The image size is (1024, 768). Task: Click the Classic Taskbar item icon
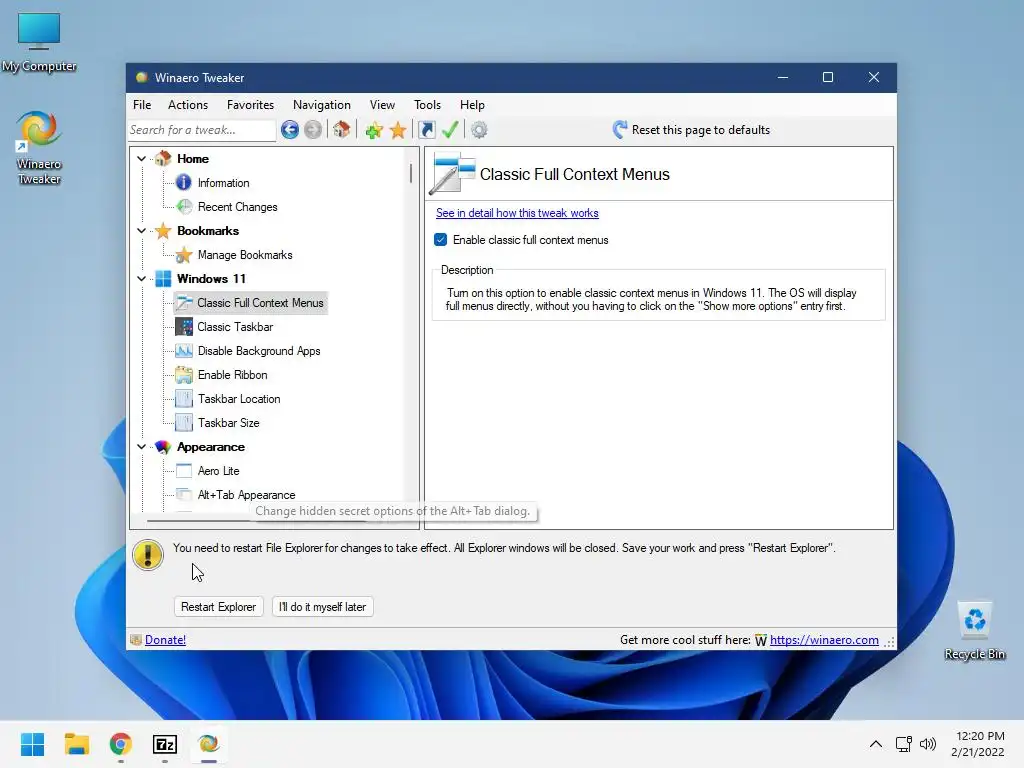click(184, 327)
